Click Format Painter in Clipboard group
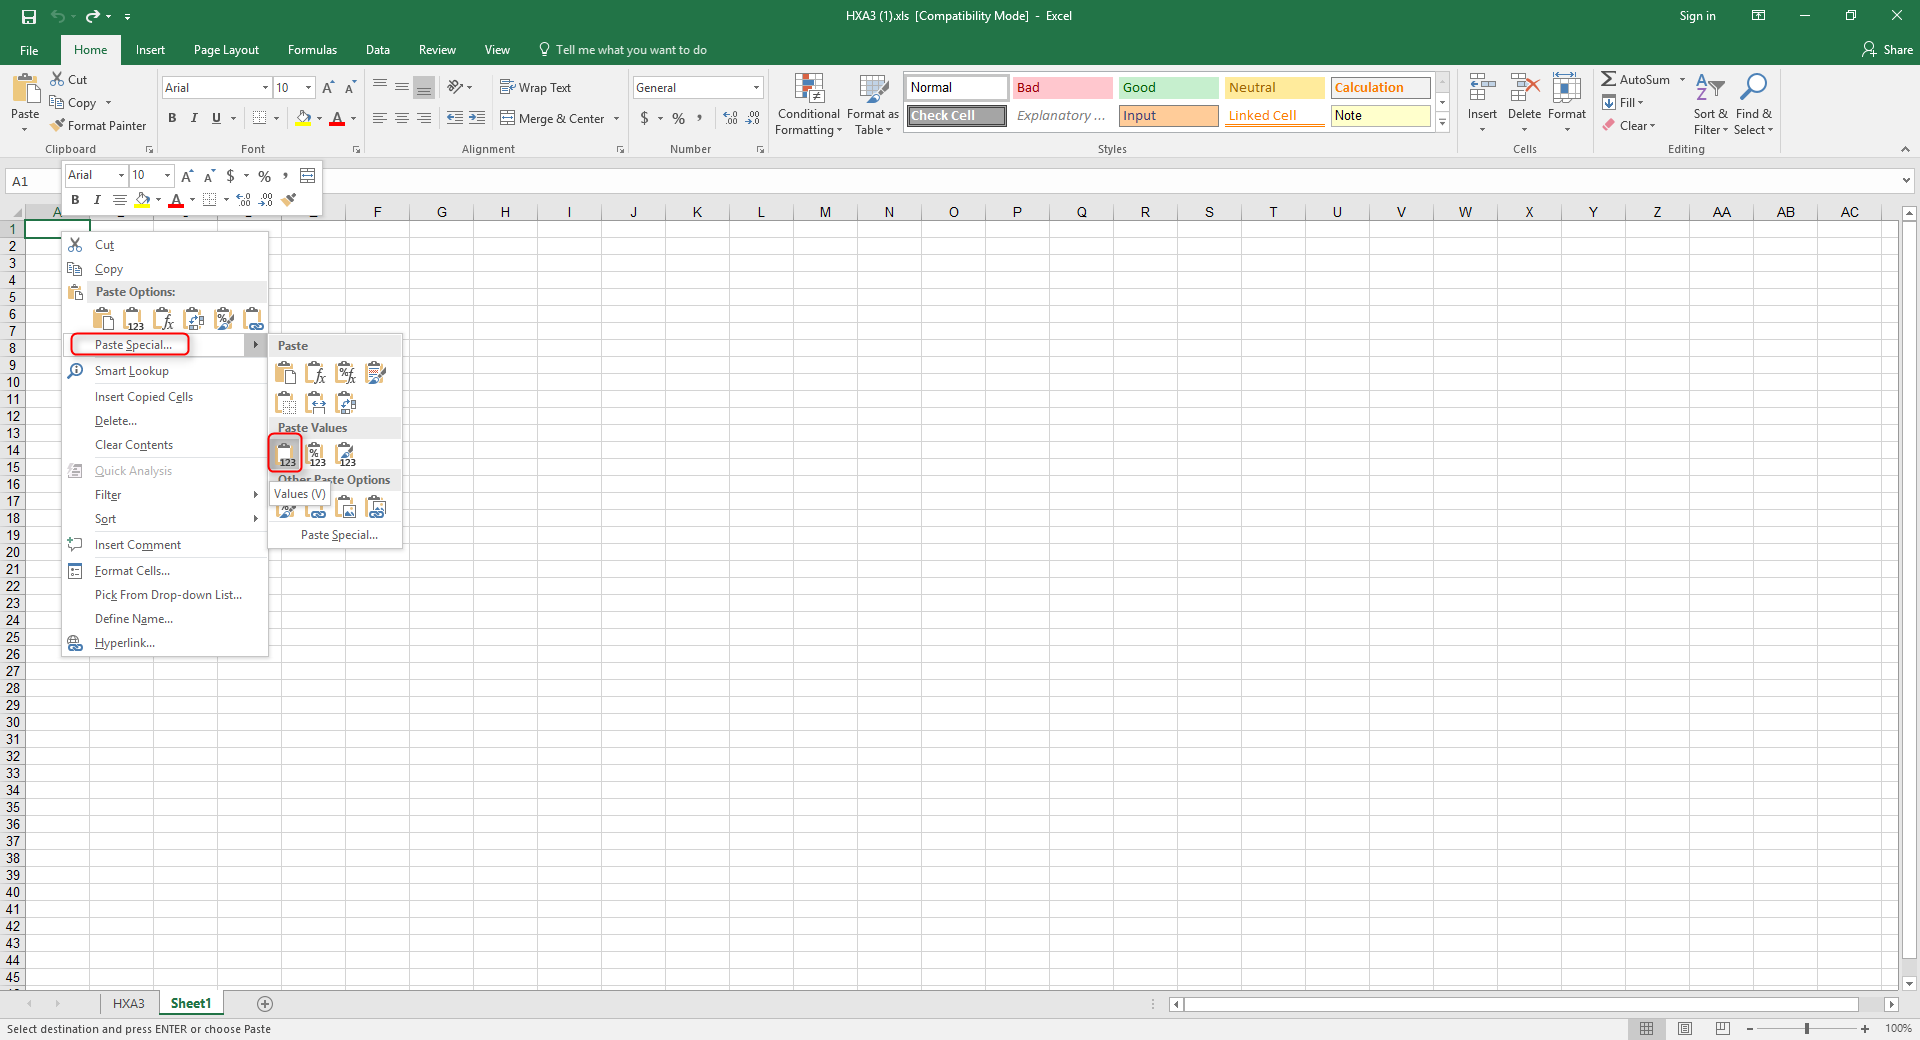 99,125
